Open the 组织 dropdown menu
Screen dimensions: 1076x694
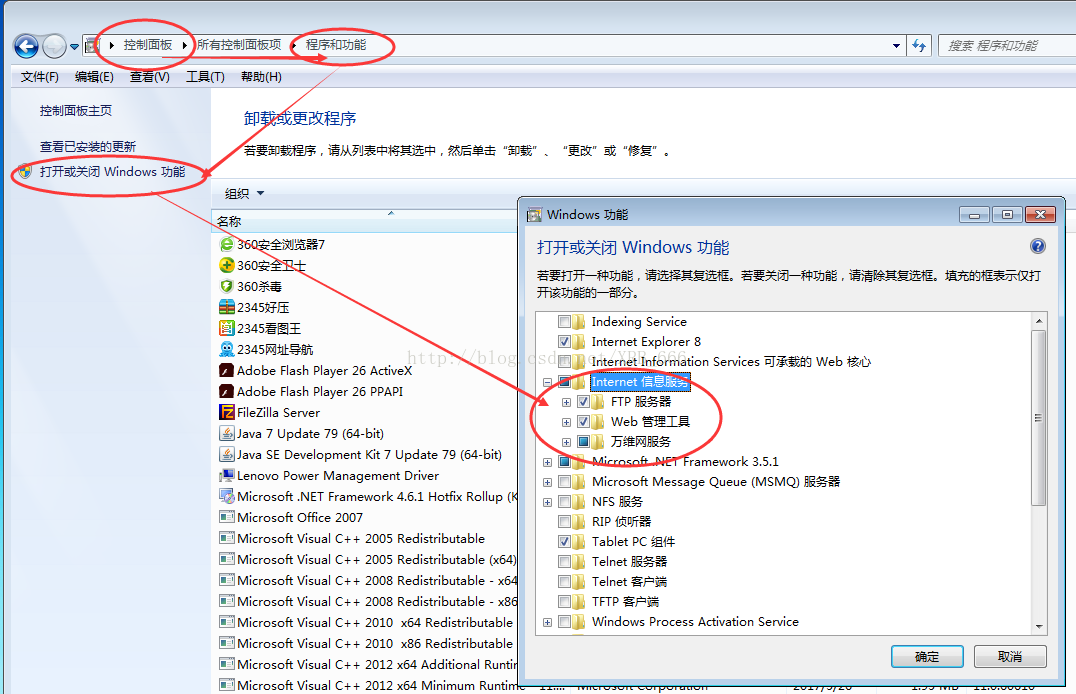pos(245,194)
